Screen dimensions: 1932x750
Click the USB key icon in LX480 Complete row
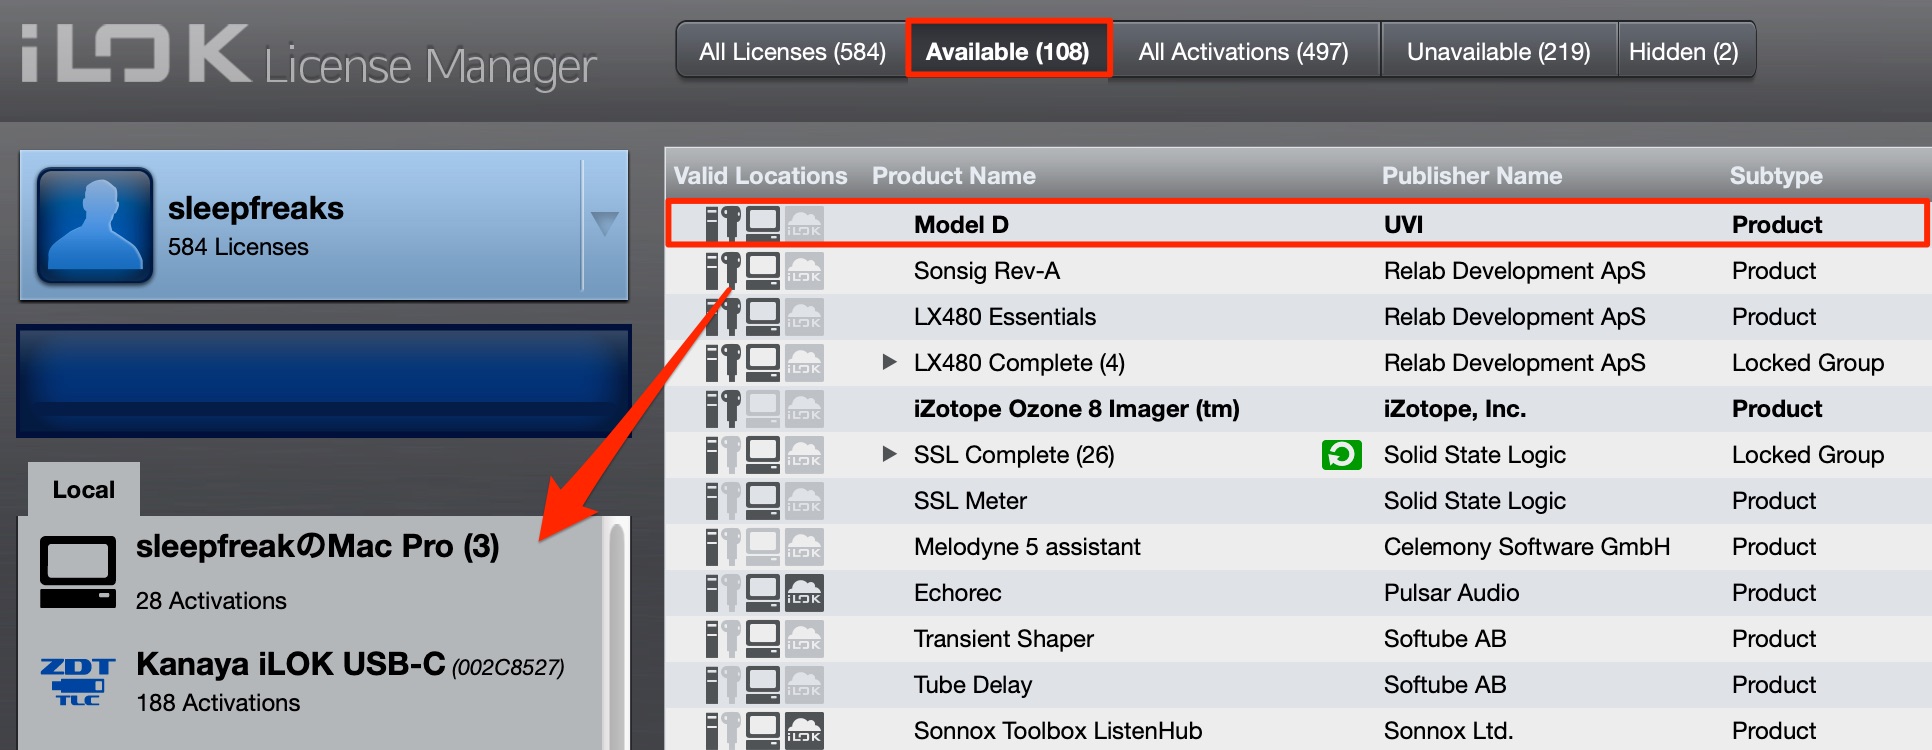point(731,362)
